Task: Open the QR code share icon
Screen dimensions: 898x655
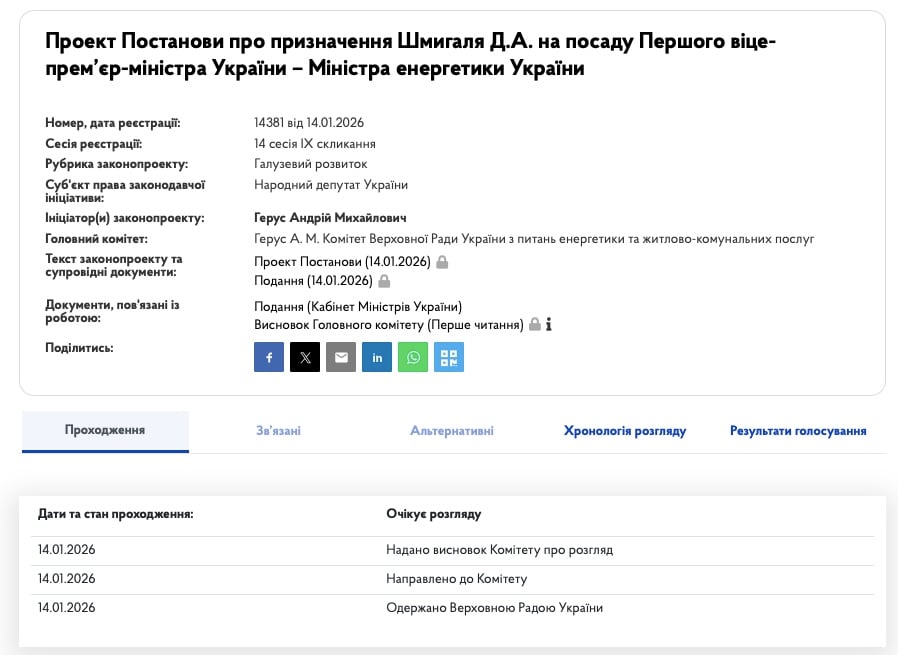Action: point(449,357)
